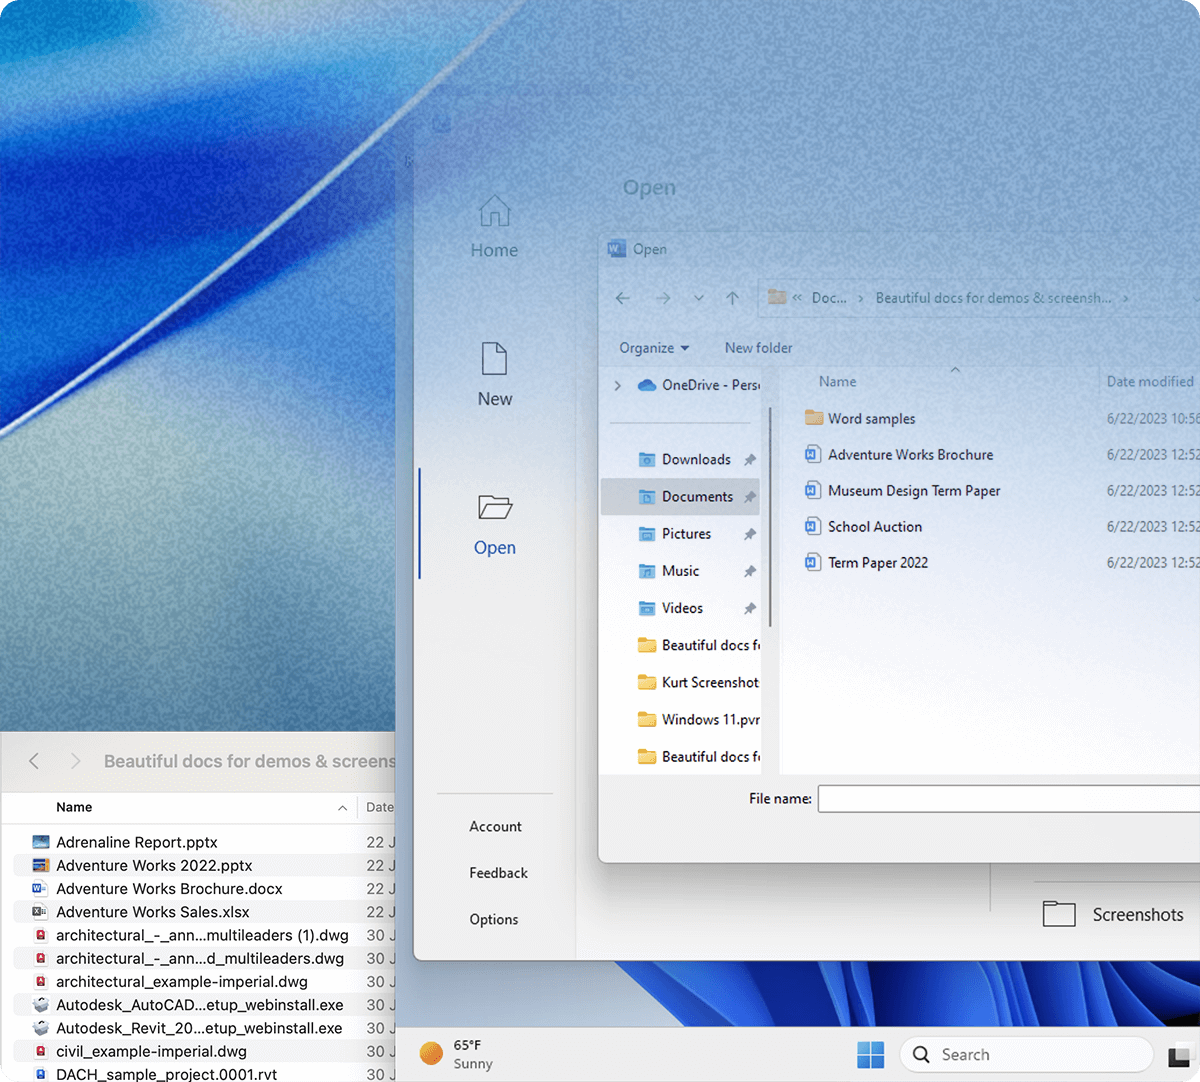The height and width of the screenshot is (1082, 1200).
Task: Click the Open folder icon in sidebar
Action: point(494,508)
